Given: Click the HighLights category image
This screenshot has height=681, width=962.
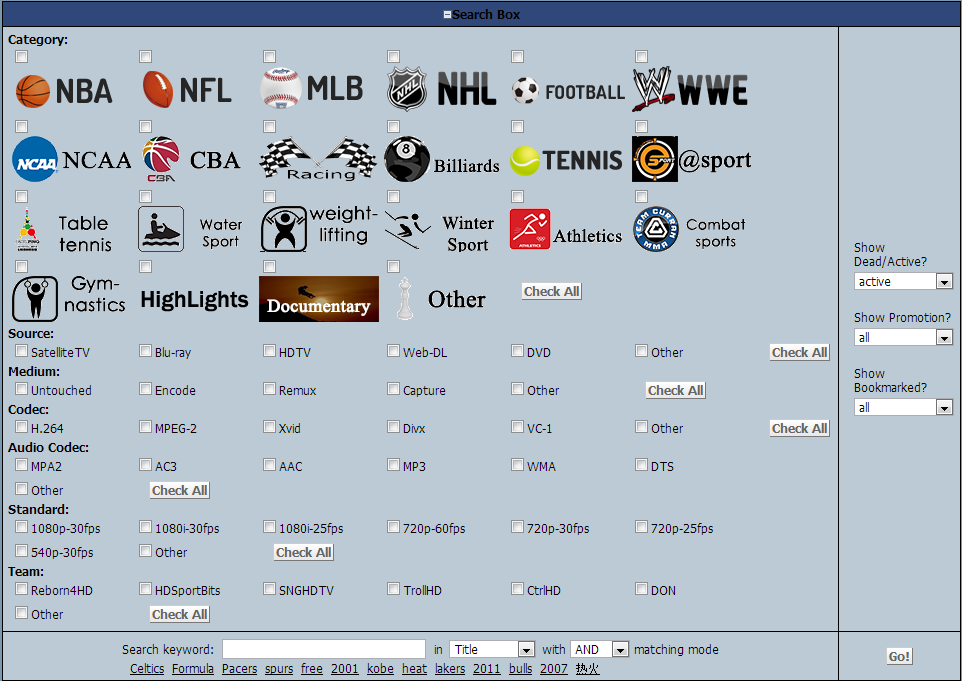Looking at the screenshot, I should point(194,299).
